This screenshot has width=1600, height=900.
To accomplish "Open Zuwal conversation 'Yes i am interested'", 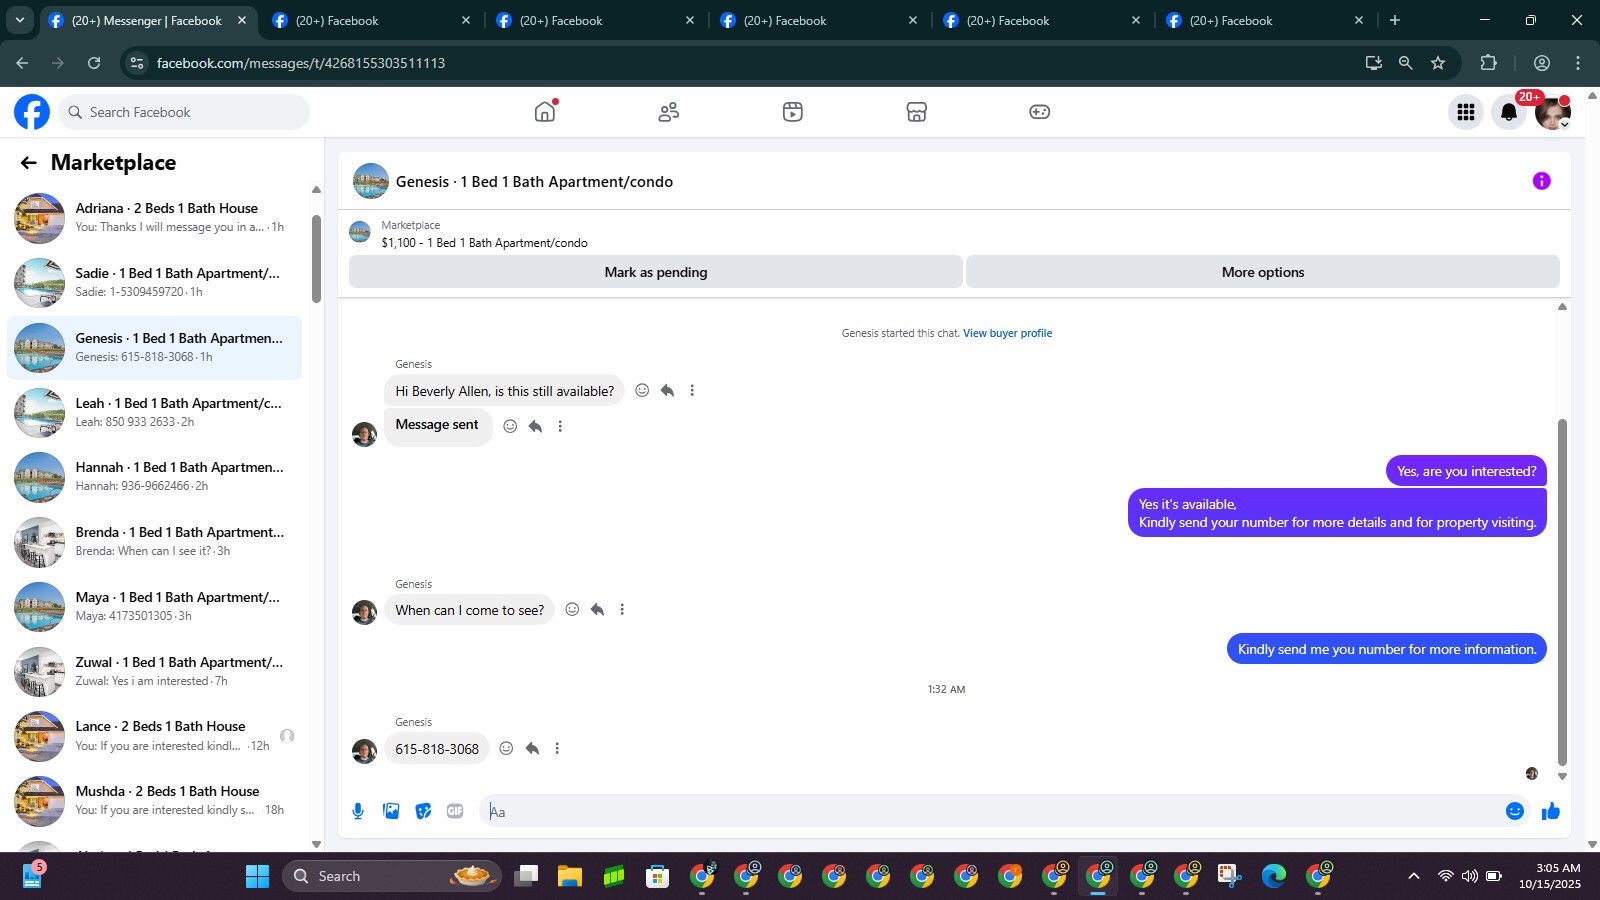I will (x=155, y=672).
